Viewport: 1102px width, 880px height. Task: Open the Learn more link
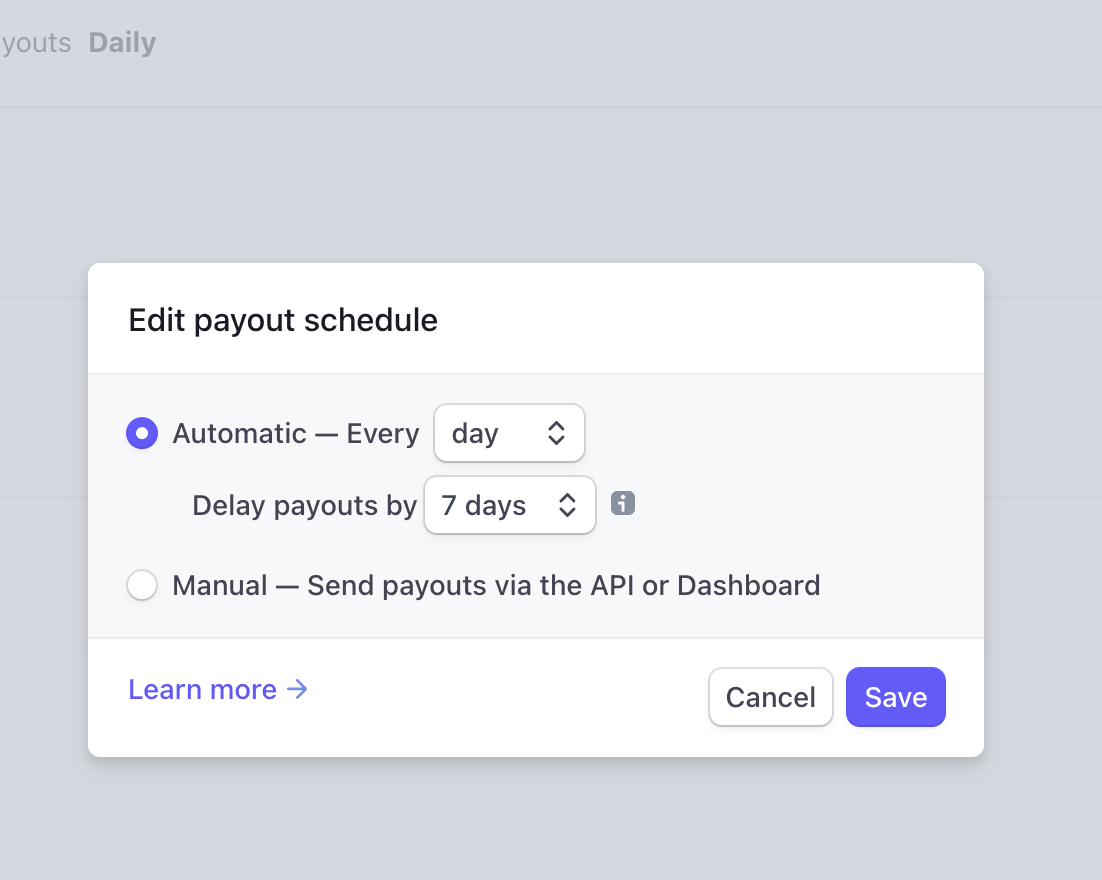(203, 689)
